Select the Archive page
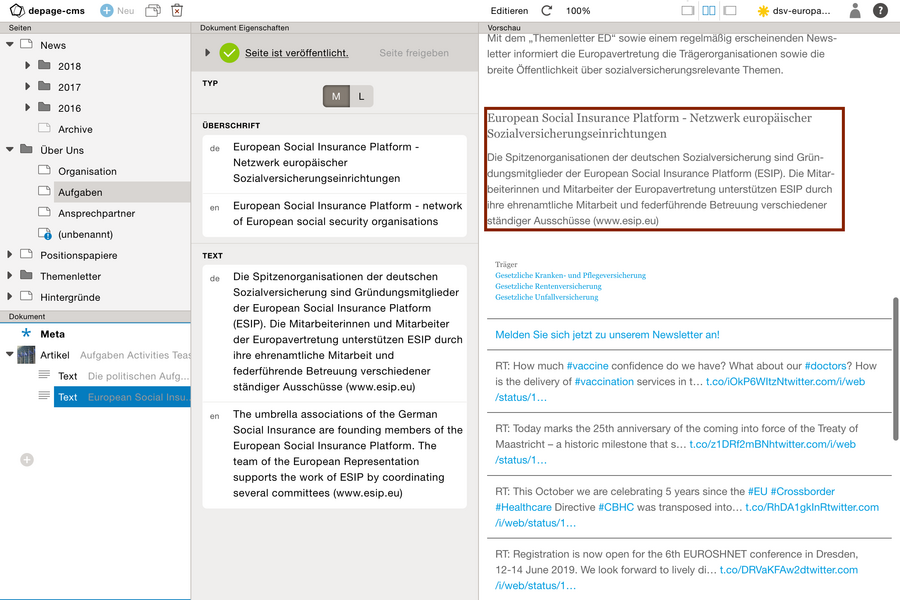Viewport: 900px width, 600px height. pos(75,129)
